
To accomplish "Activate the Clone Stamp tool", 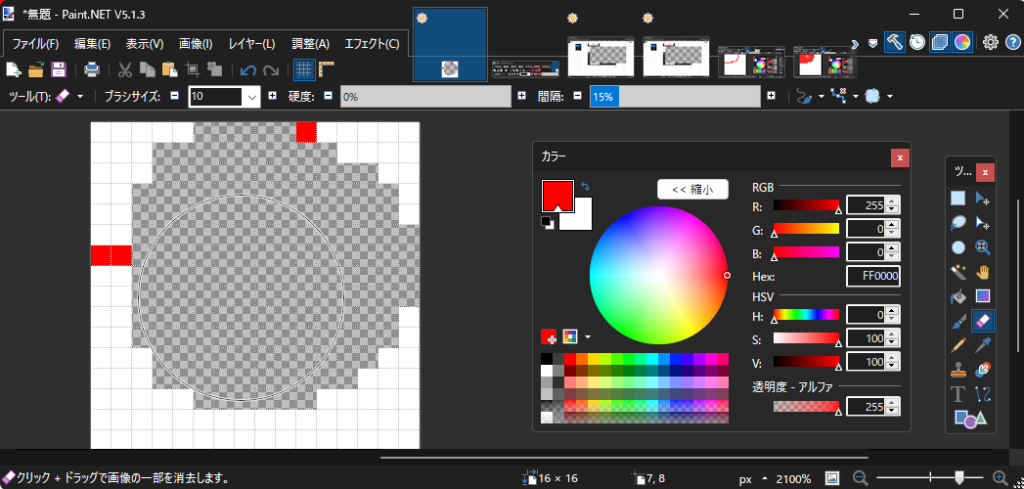I will (958, 370).
